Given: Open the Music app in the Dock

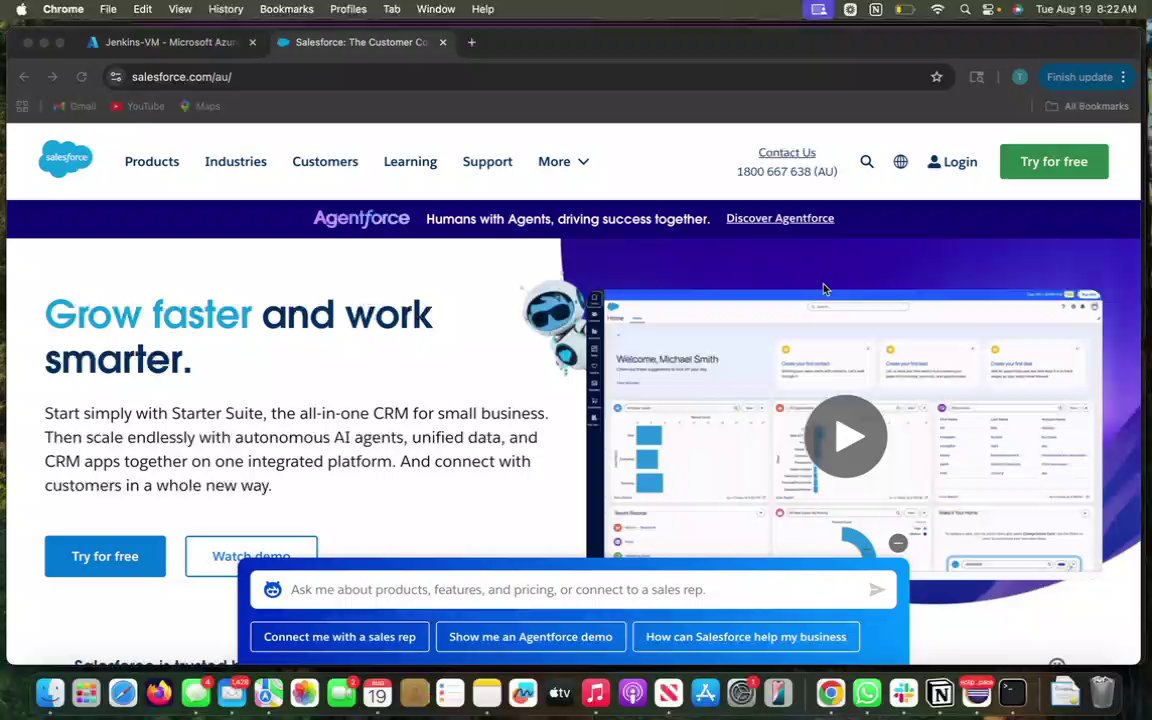Looking at the screenshot, I should point(596,693).
